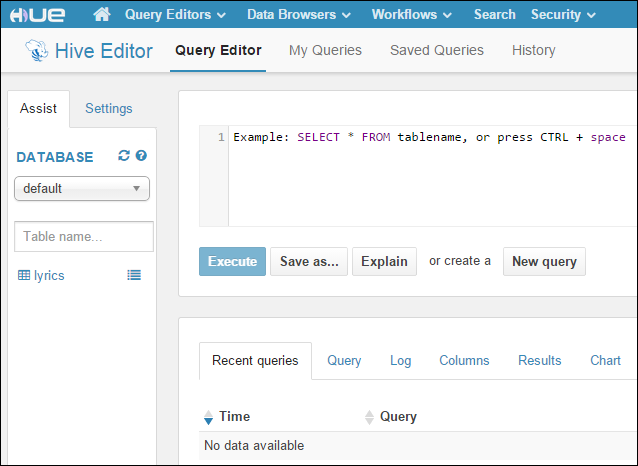Viewport: 638px width, 466px height.
Task: Click the Hue logo
Action: click(37, 15)
